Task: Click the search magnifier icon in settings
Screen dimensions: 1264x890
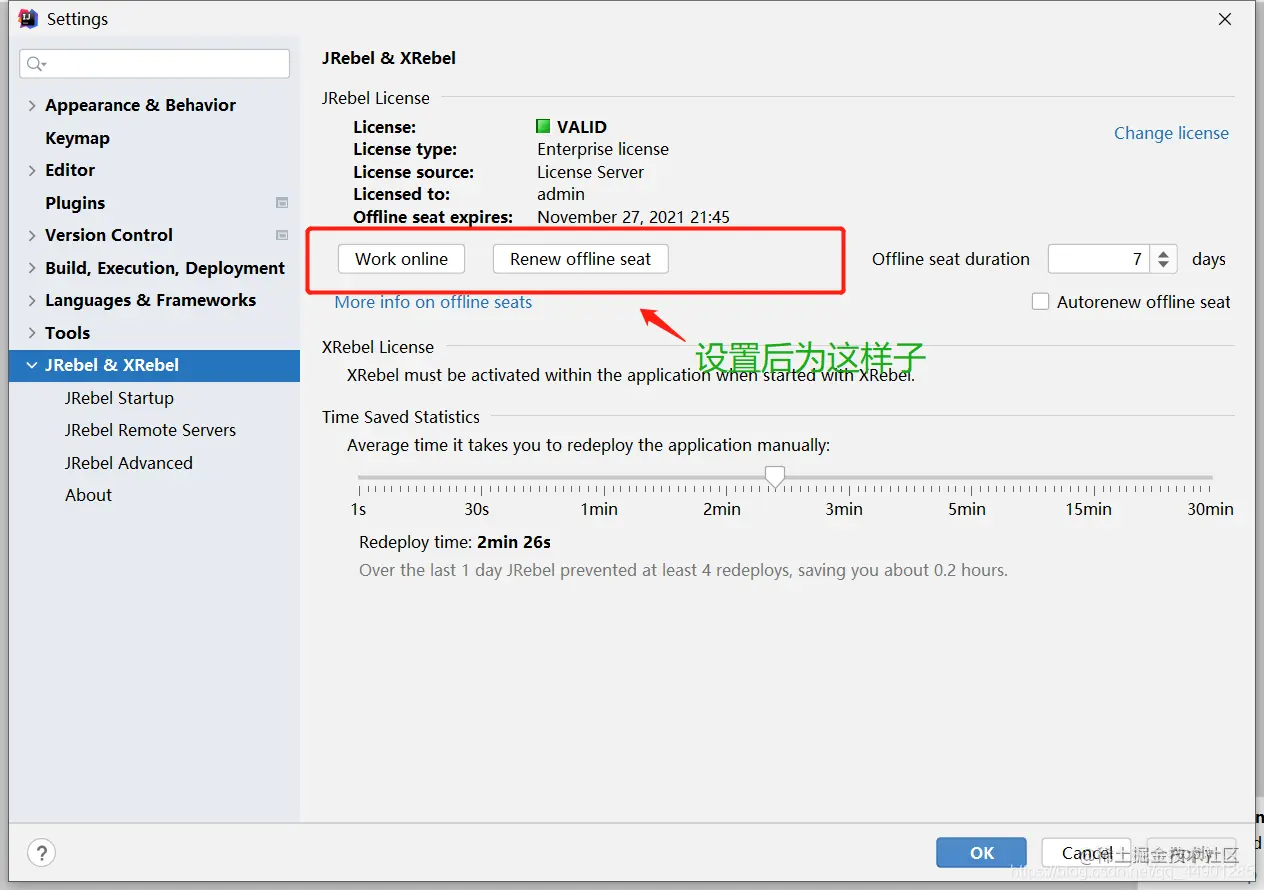Action: [35, 64]
